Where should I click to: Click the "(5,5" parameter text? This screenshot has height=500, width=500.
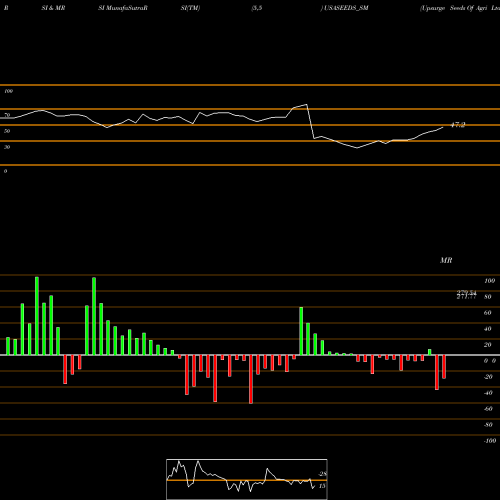[x=257, y=8]
